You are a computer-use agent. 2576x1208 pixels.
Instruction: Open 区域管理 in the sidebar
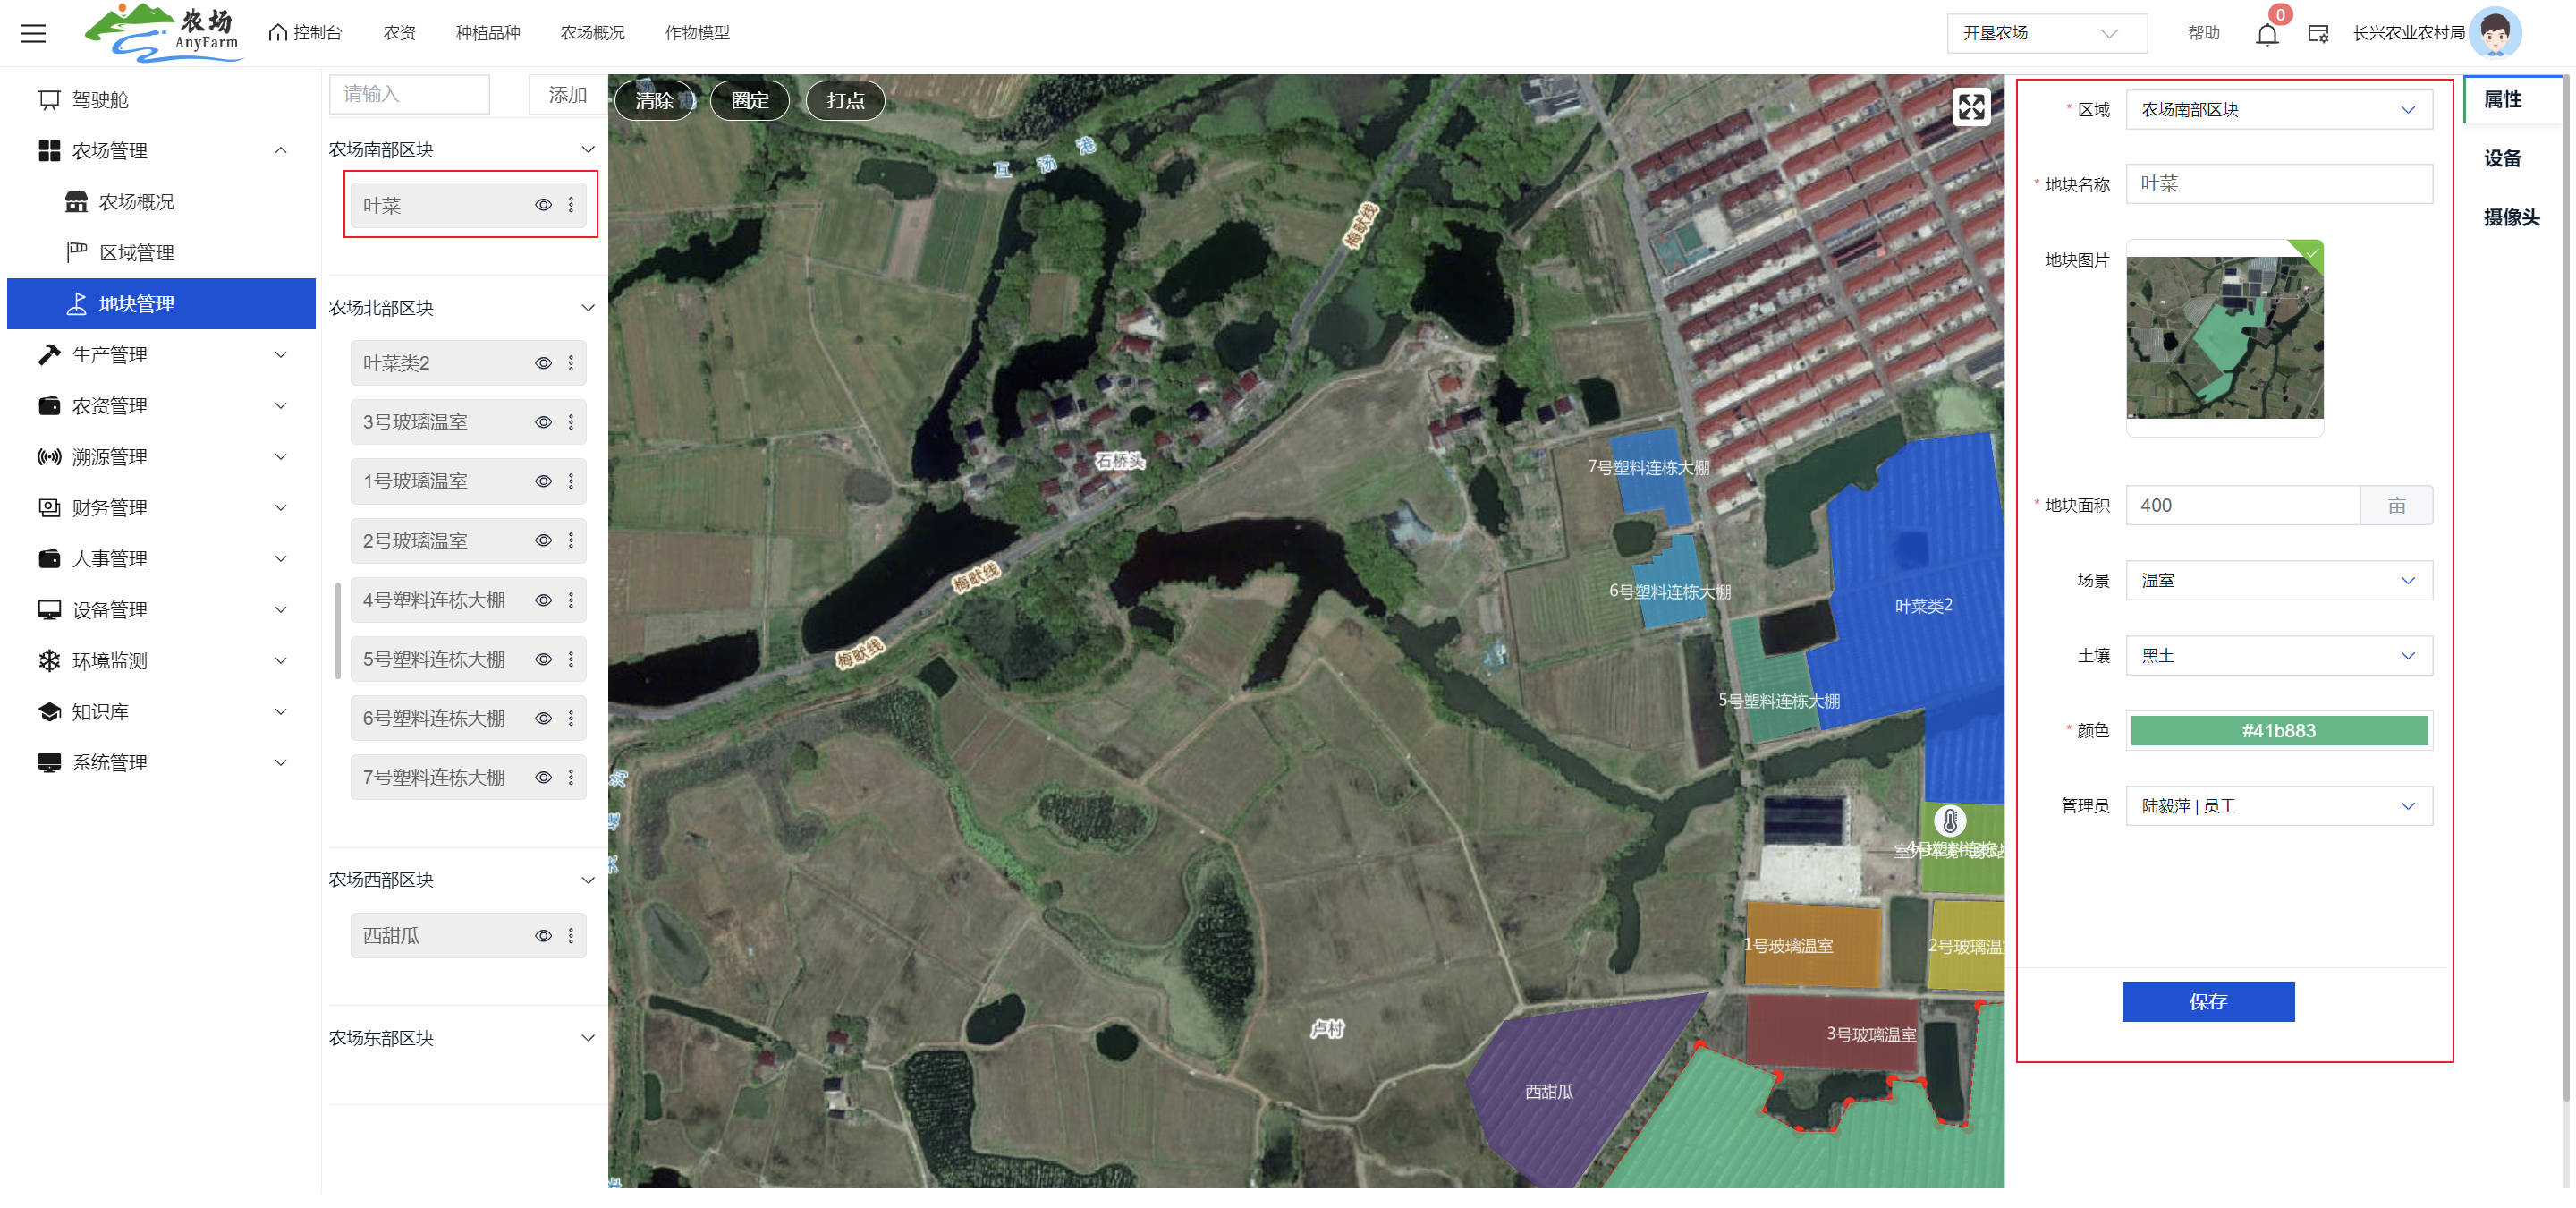(136, 253)
